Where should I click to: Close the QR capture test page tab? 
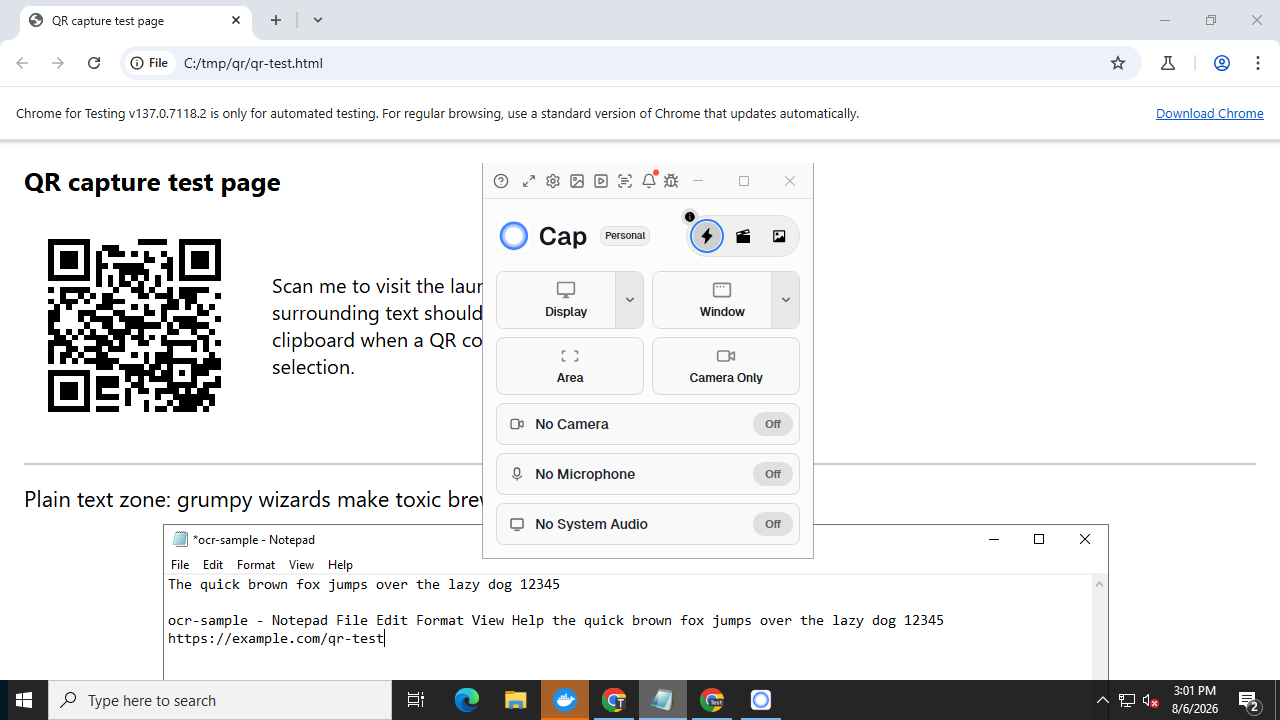pyautogui.click(x=236, y=20)
